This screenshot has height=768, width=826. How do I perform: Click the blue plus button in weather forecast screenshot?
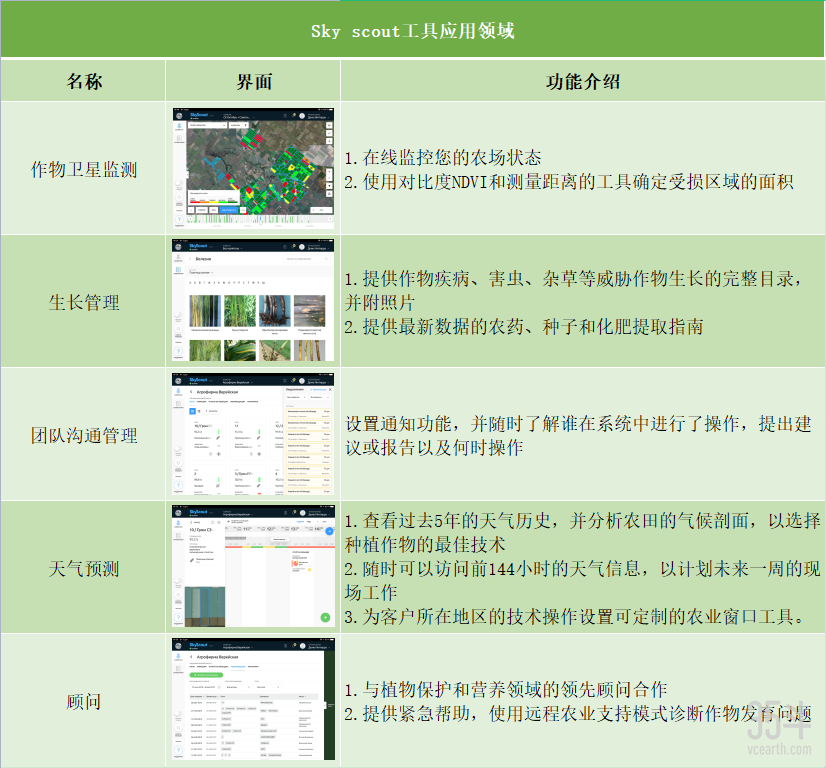(x=329, y=531)
